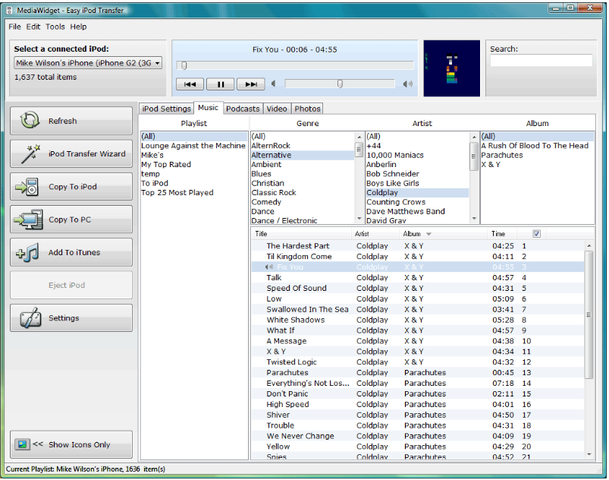Viewport: 609px width, 480px height.
Task: Click Genre list scroll down arrow
Action: coord(359,219)
